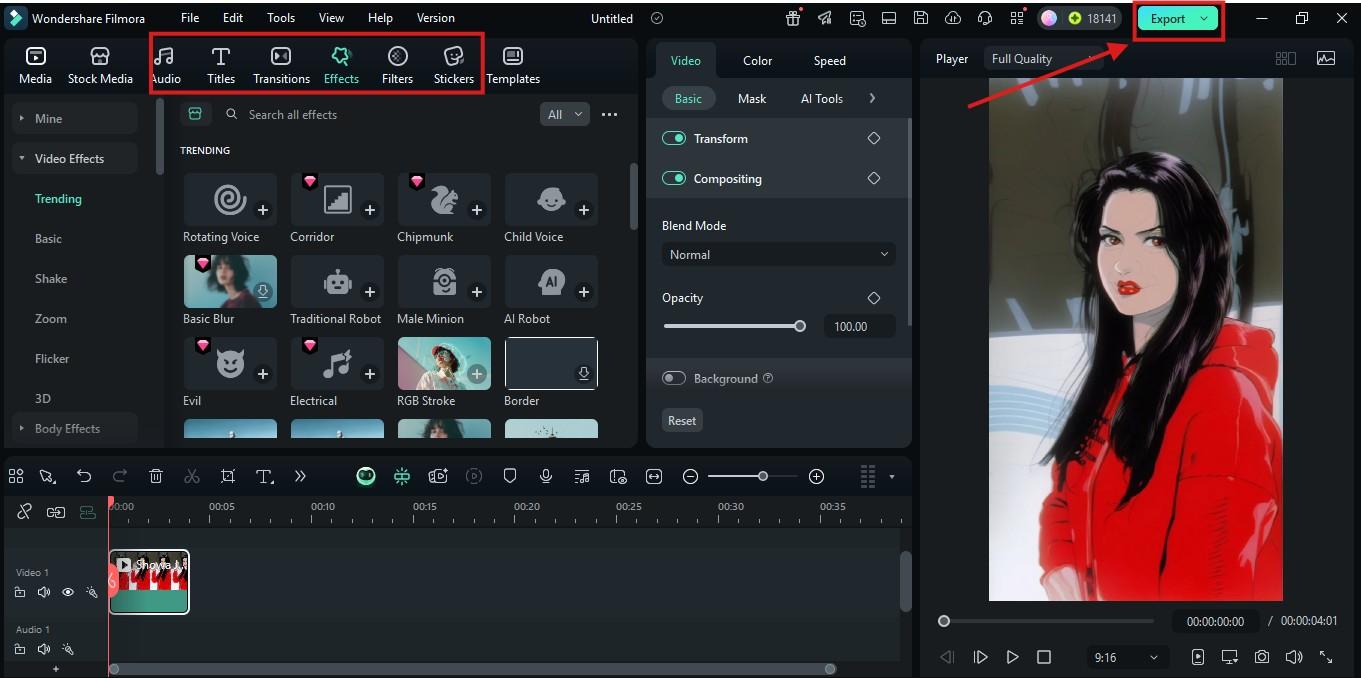Select the Basic Blur effect thumbnail

coord(230,281)
